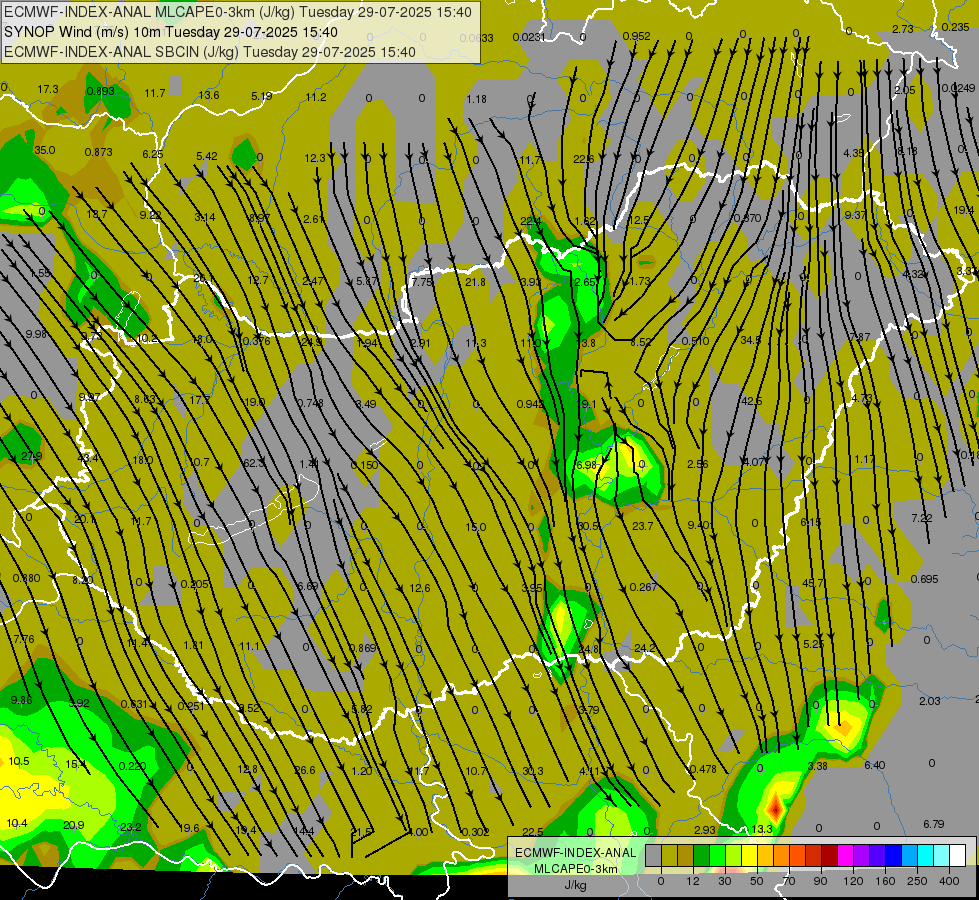This screenshot has width=979, height=900.
Task: Pick the magenta legend swatch
Action: pos(846,855)
